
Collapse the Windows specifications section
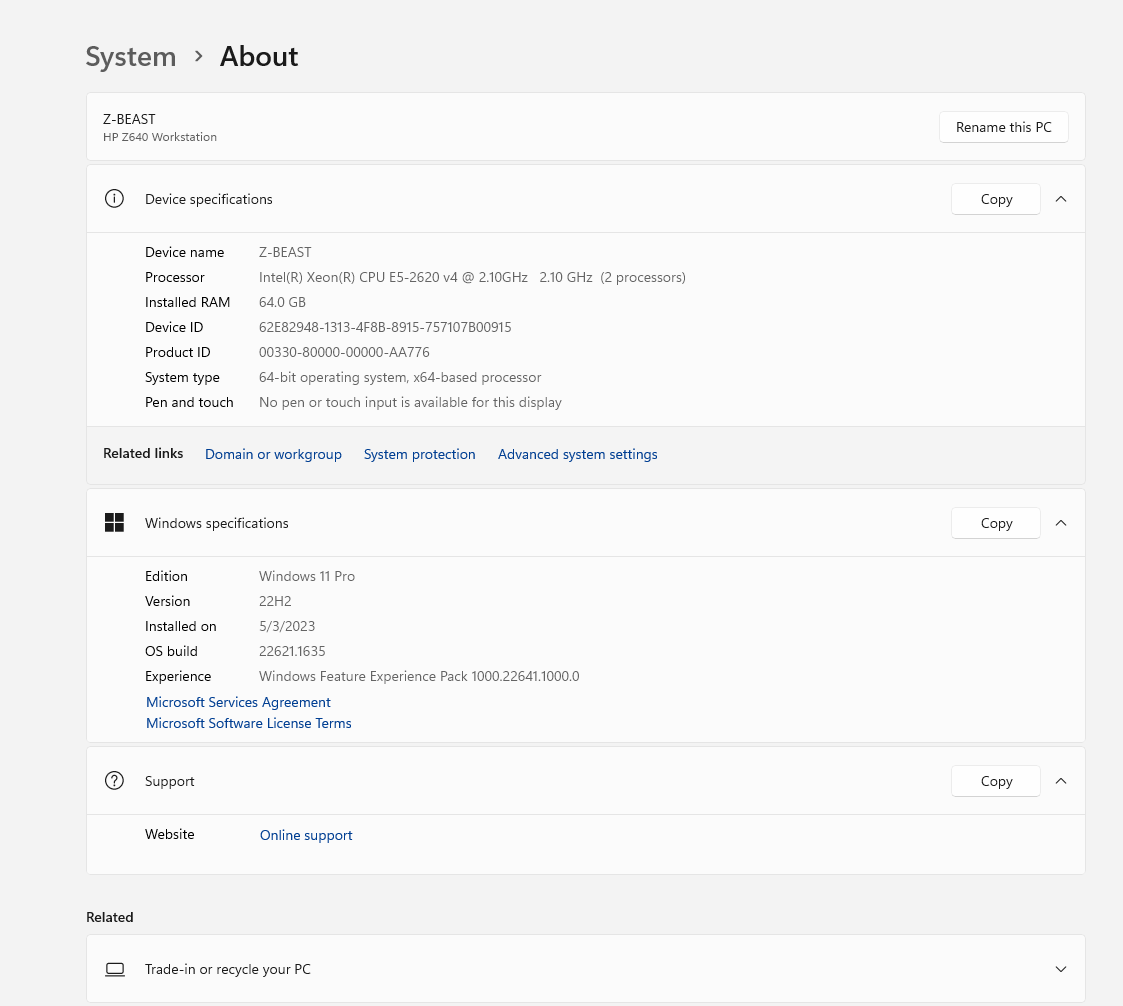[1061, 523]
